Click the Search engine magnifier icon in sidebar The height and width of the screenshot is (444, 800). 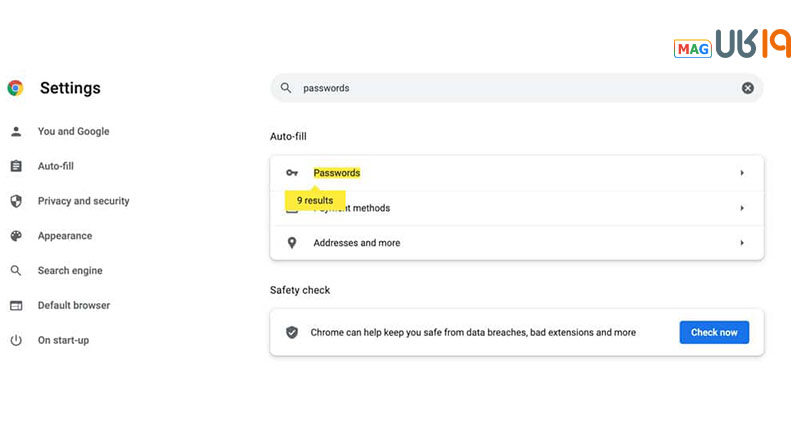(x=16, y=271)
